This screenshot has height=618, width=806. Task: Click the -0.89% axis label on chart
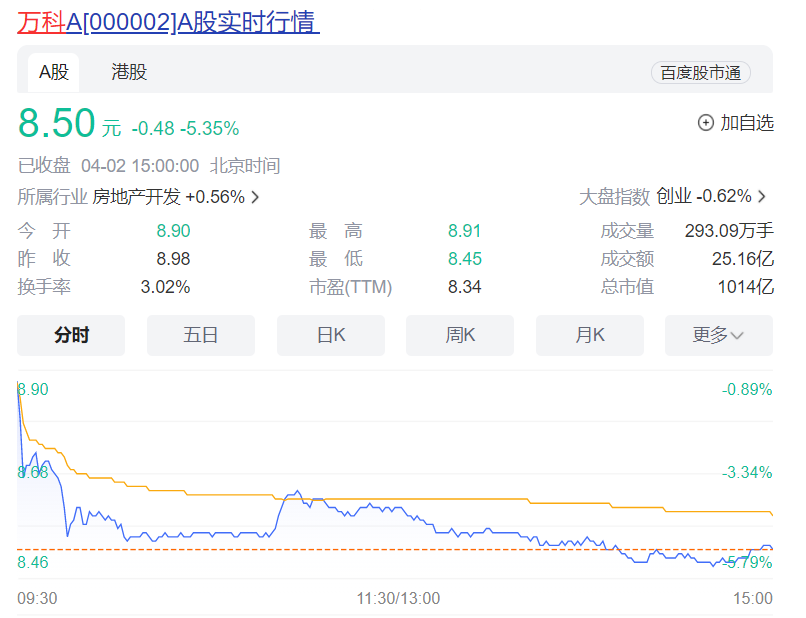pyautogui.click(x=747, y=389)
